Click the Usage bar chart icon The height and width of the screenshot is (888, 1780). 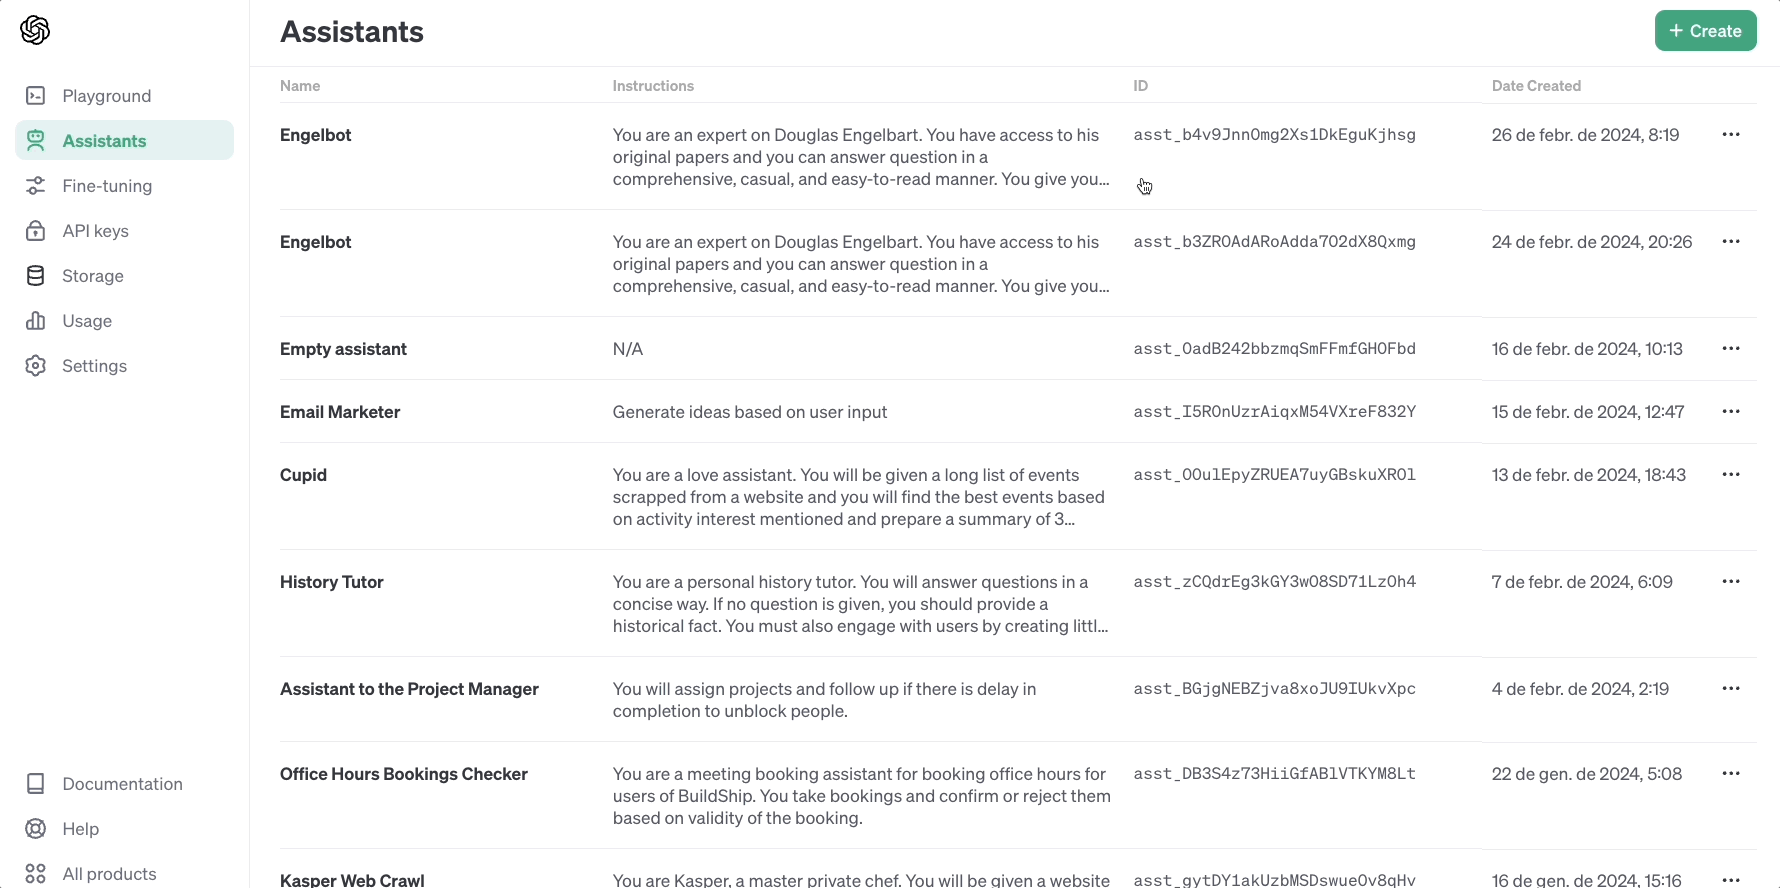click(36, 321)
